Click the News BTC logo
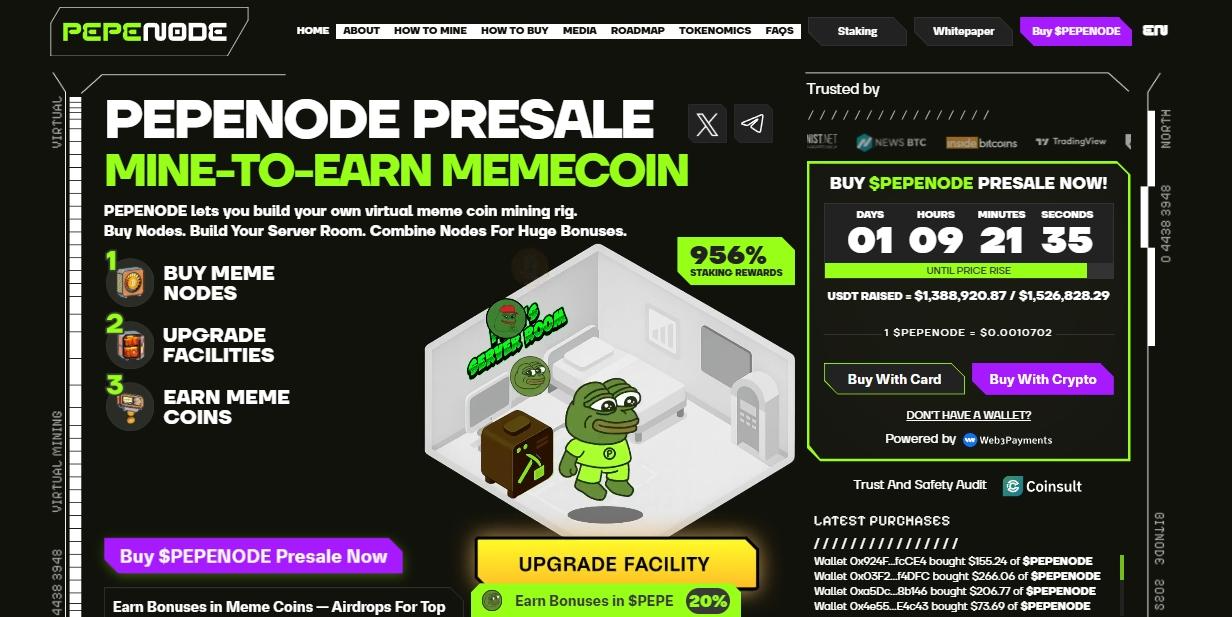The height and width of the screenshot is (617, 1232). (x=891, y=142)
